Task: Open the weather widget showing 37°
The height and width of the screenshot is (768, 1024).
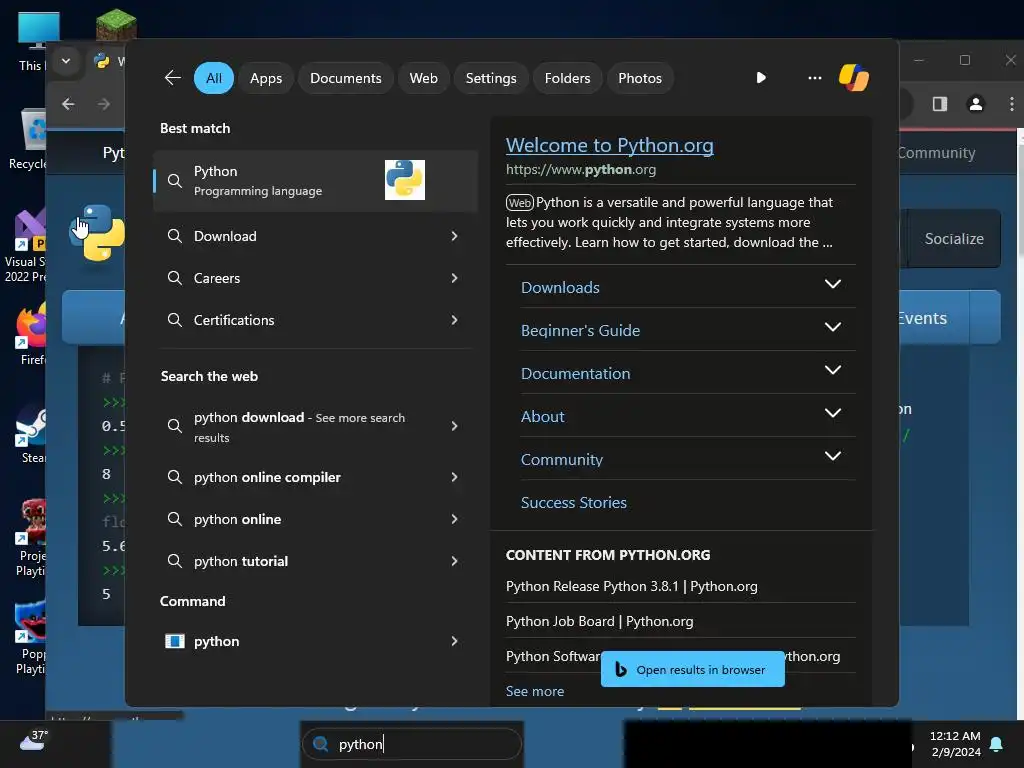Action: 33,741
